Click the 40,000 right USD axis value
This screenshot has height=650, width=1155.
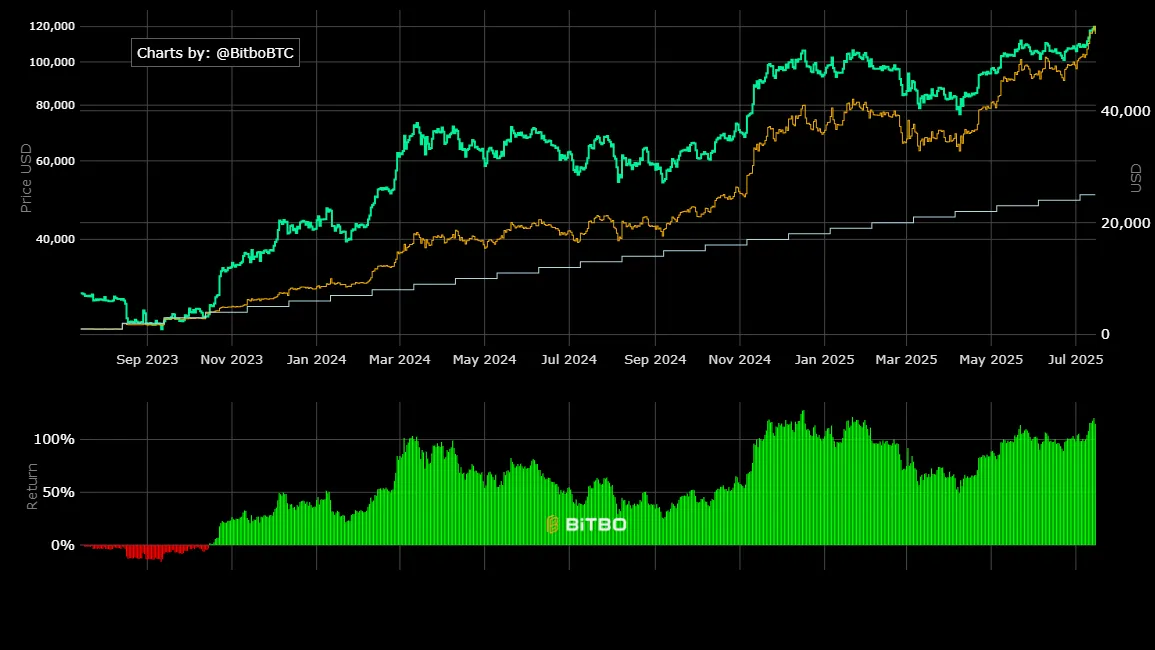[1125, 111]
